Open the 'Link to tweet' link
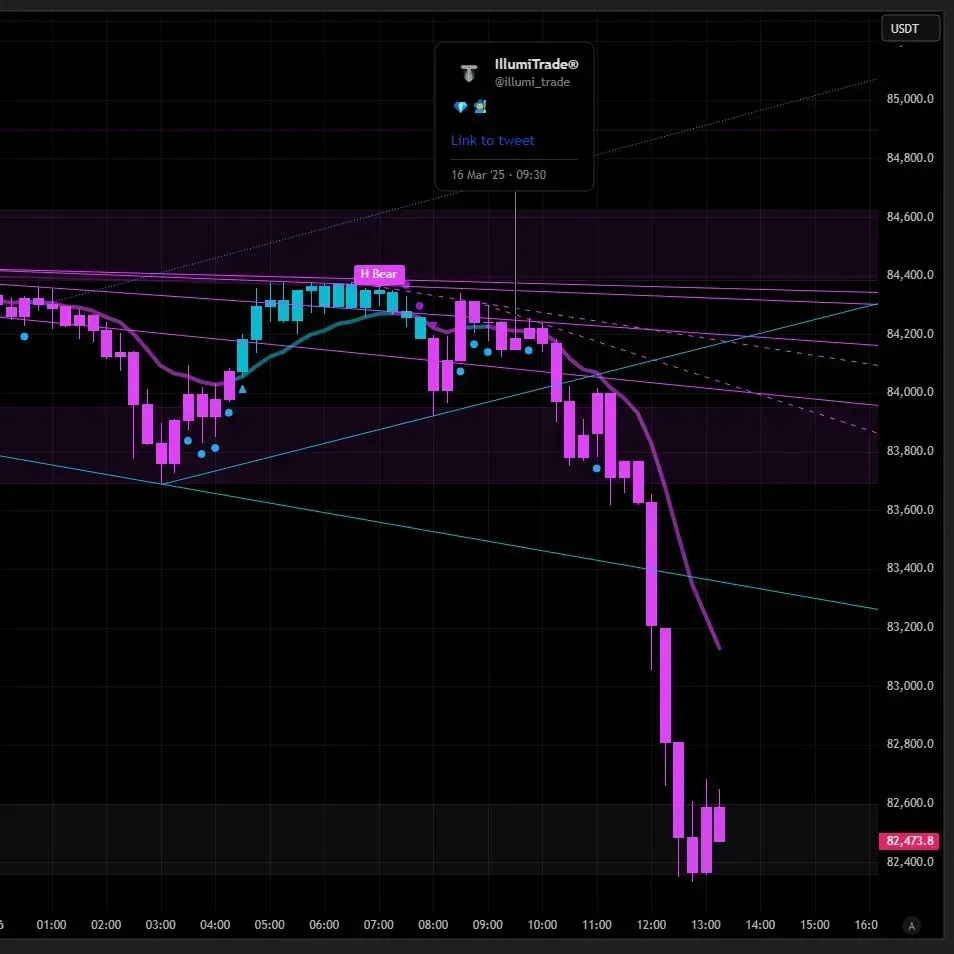This screenshot has width=954, height=954. point(492,141)
